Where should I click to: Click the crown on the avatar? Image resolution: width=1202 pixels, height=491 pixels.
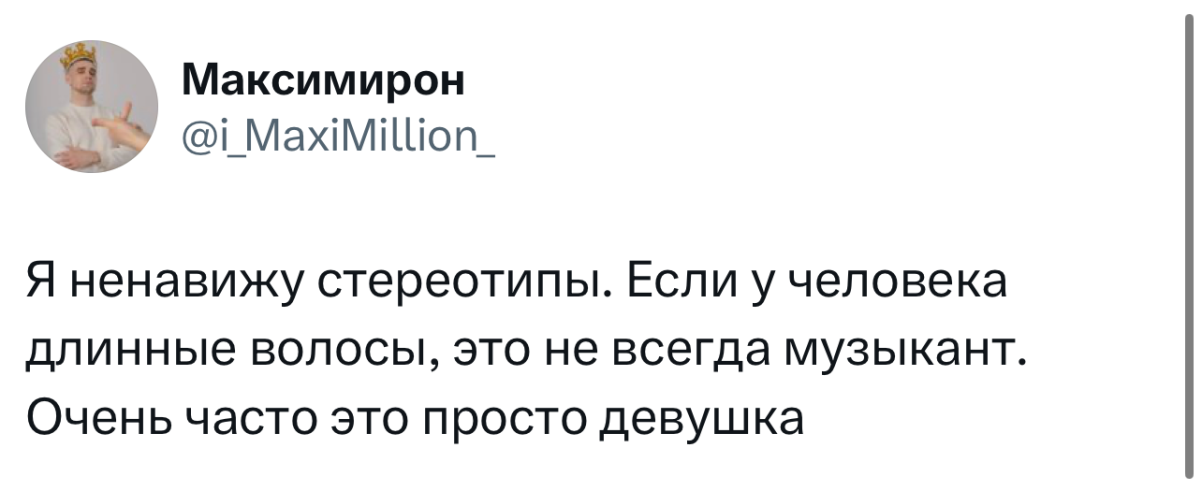[x=77, y=55]
